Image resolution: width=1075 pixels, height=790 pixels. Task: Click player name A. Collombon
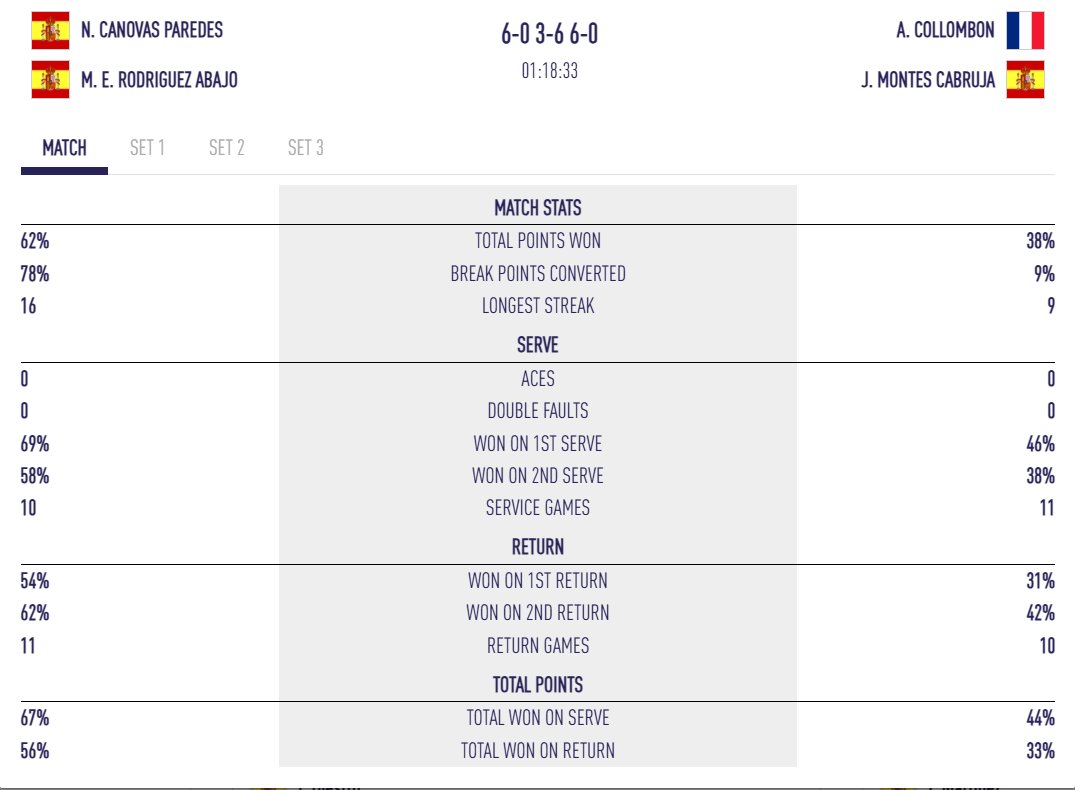click(945, 31)
